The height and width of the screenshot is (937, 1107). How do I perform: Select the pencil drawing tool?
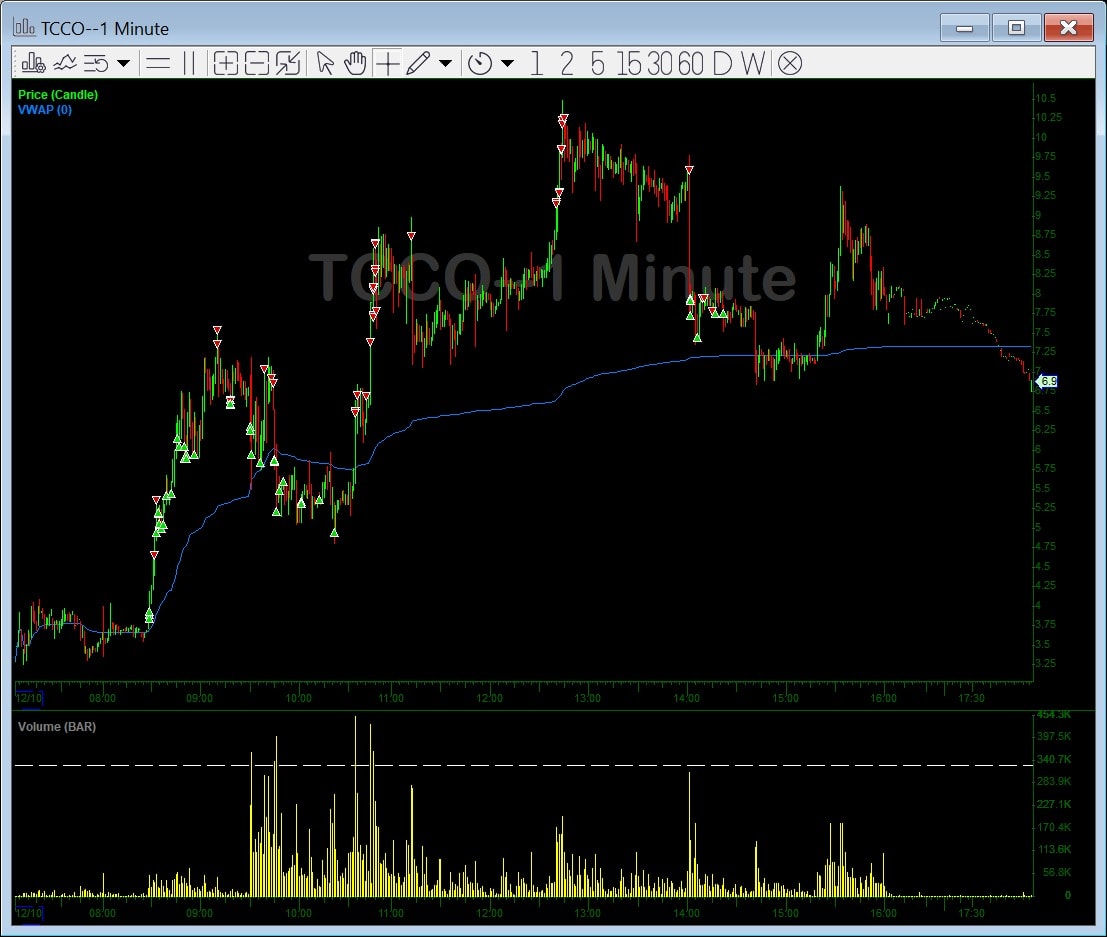tap(420, 63)
